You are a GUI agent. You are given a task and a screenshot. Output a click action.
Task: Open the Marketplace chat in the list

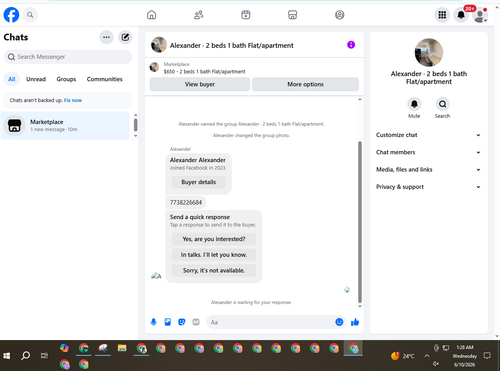pyautogui.click(x=65, y=126)
